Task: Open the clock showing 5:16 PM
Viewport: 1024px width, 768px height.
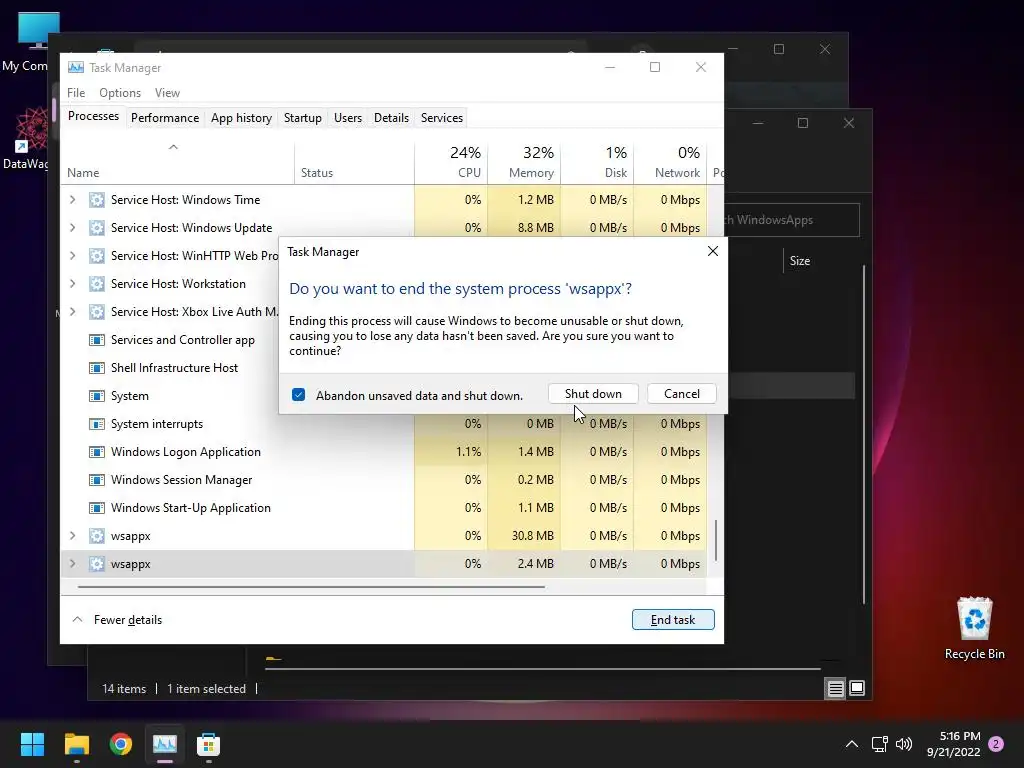Action: pyautogui.click(x=953, y=744)
